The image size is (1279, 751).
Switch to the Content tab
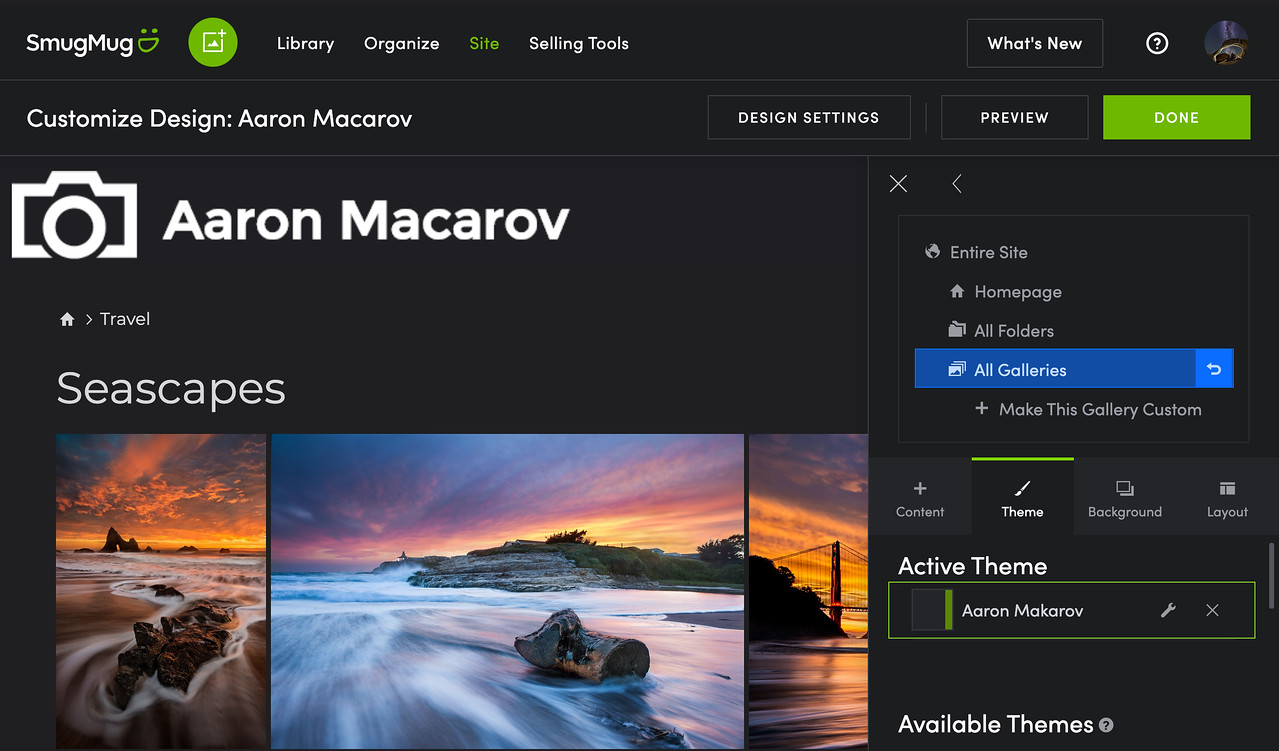pos(920,499)
